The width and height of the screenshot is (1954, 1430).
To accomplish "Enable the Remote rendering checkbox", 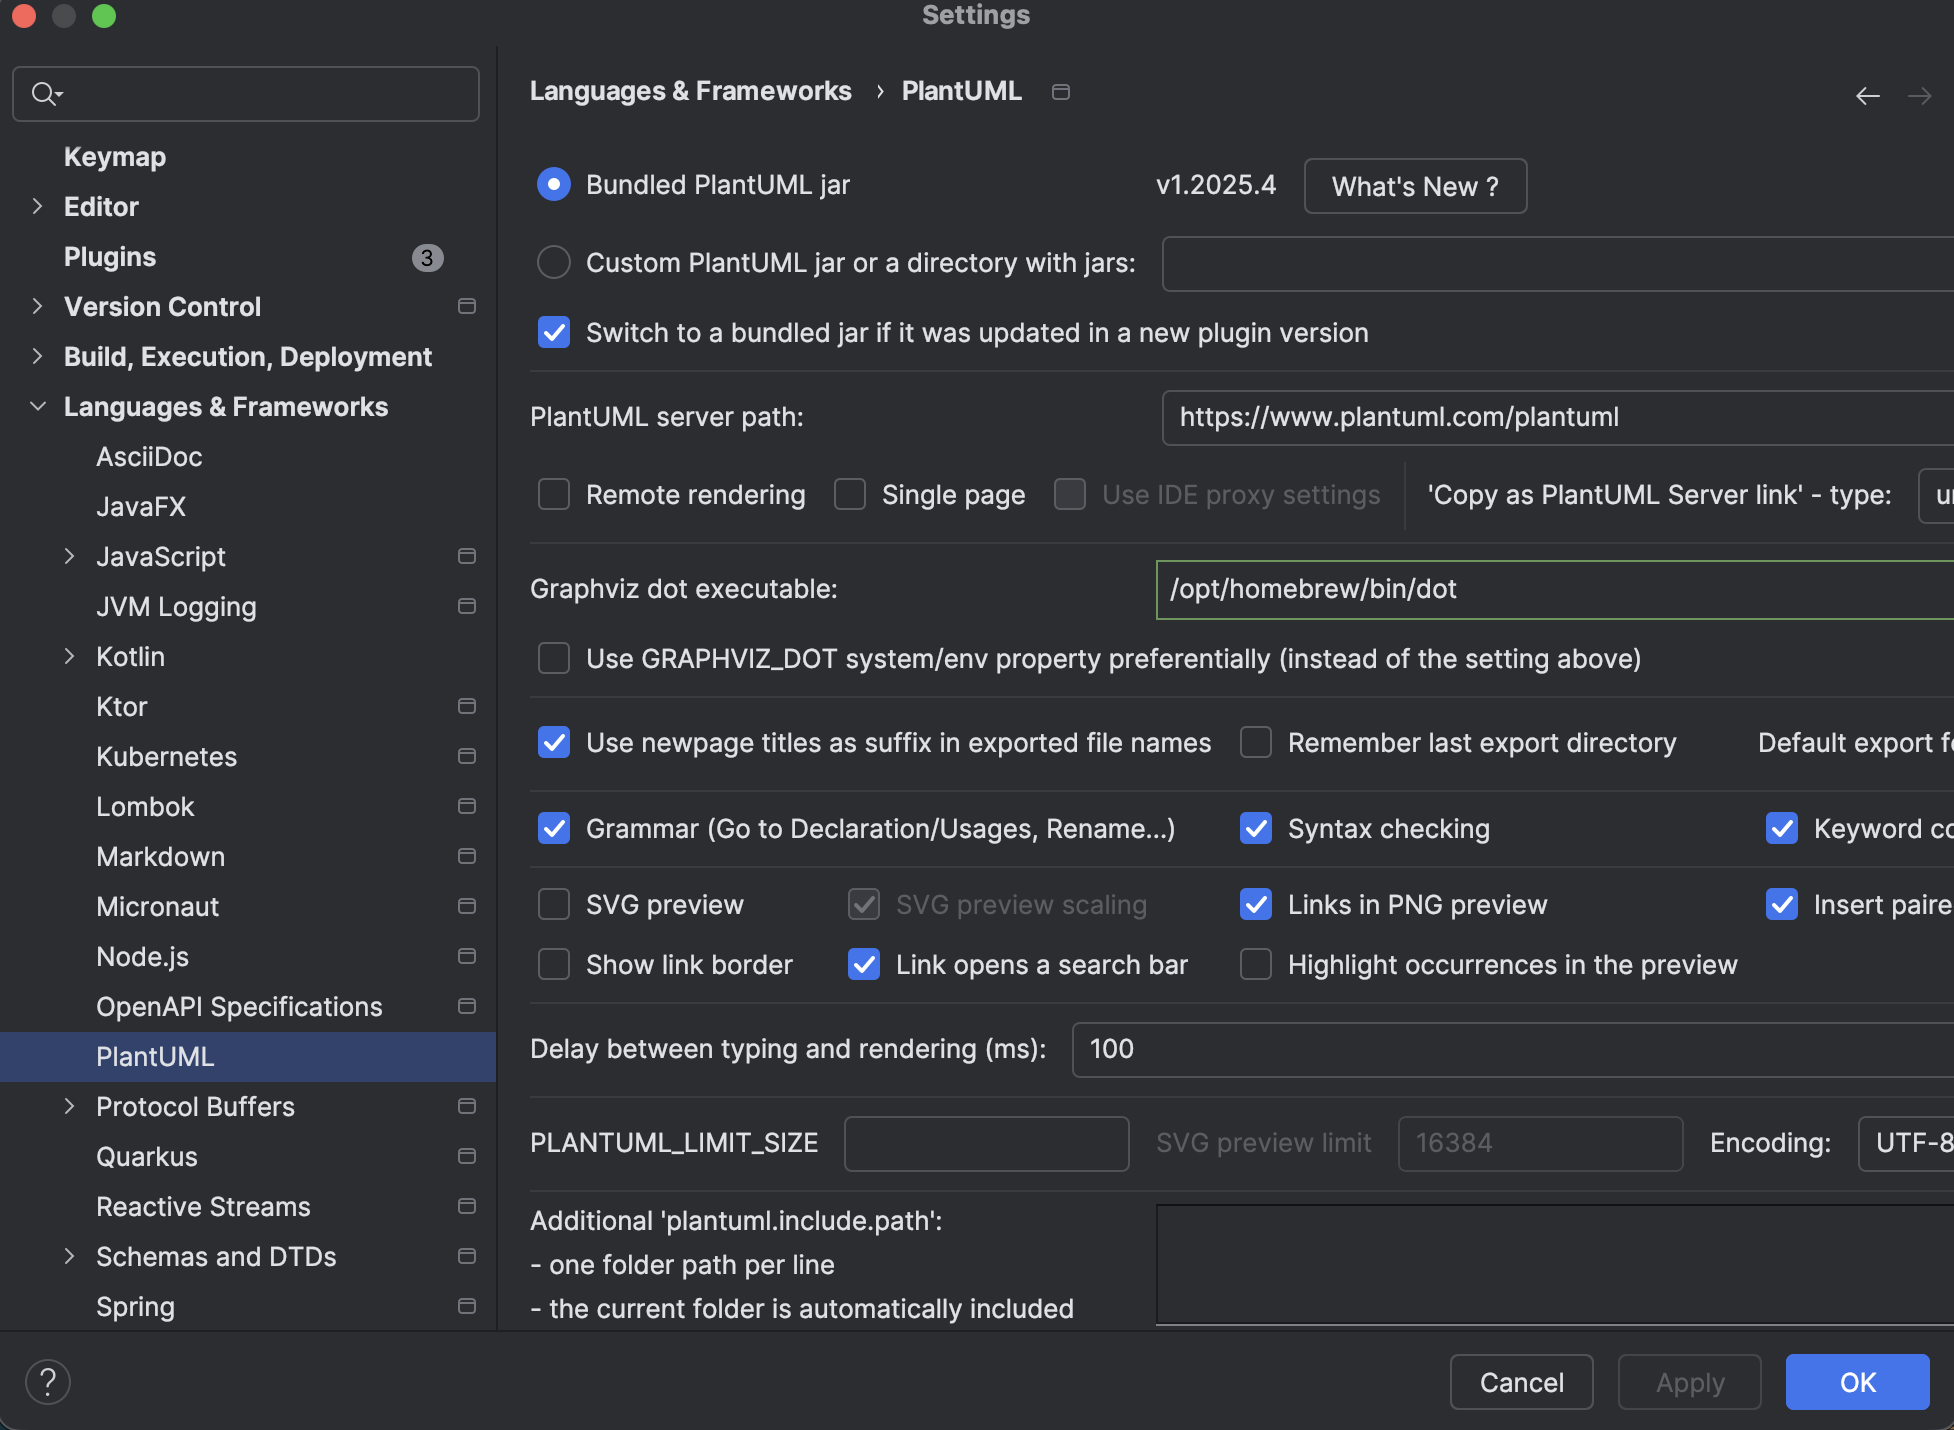I will click(554, 494).
